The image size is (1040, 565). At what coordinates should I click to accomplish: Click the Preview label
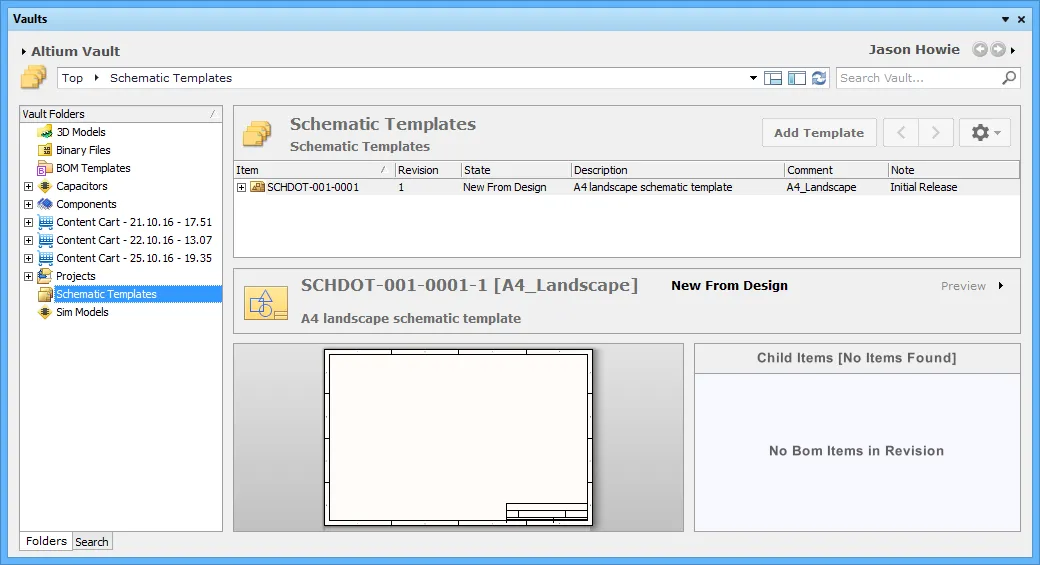click(x=963, y=286)
